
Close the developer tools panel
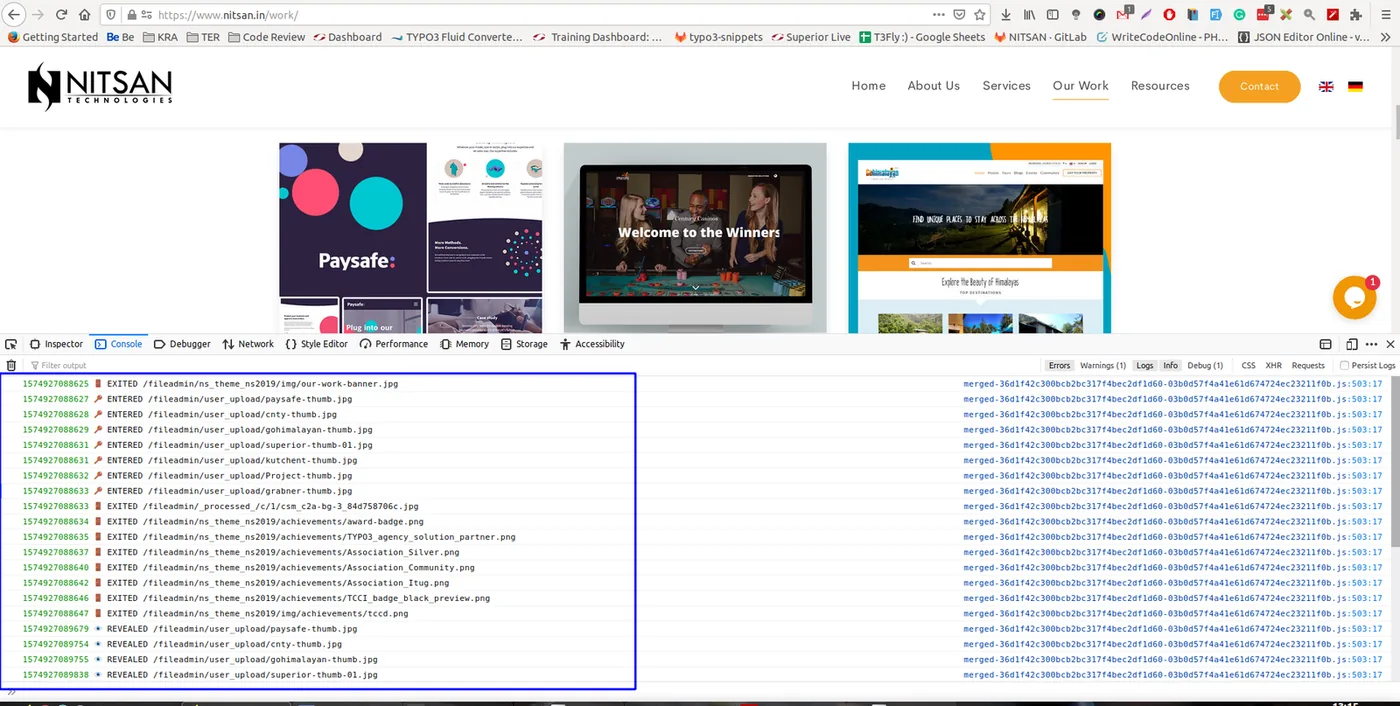tap(1390, 344)
